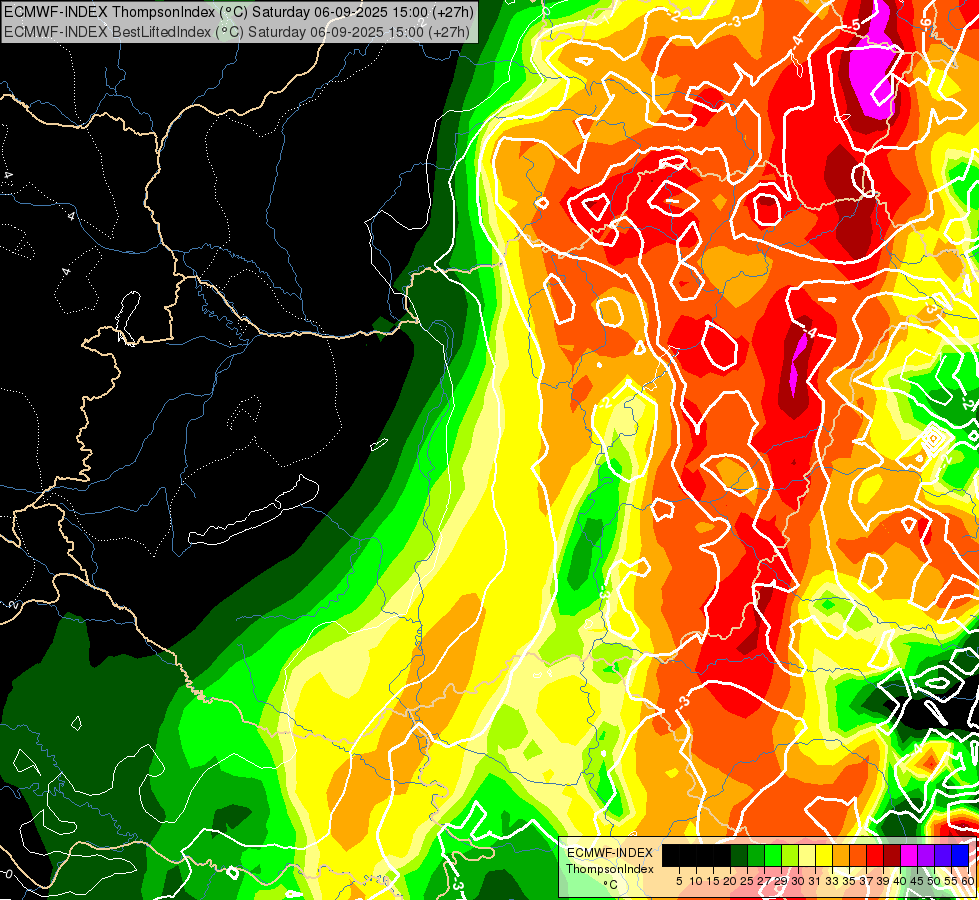This screenshot has width=979, height=900.
Task: Click the -5 contour label on the map
Action: pyautogui.click(x=854, y=25)
